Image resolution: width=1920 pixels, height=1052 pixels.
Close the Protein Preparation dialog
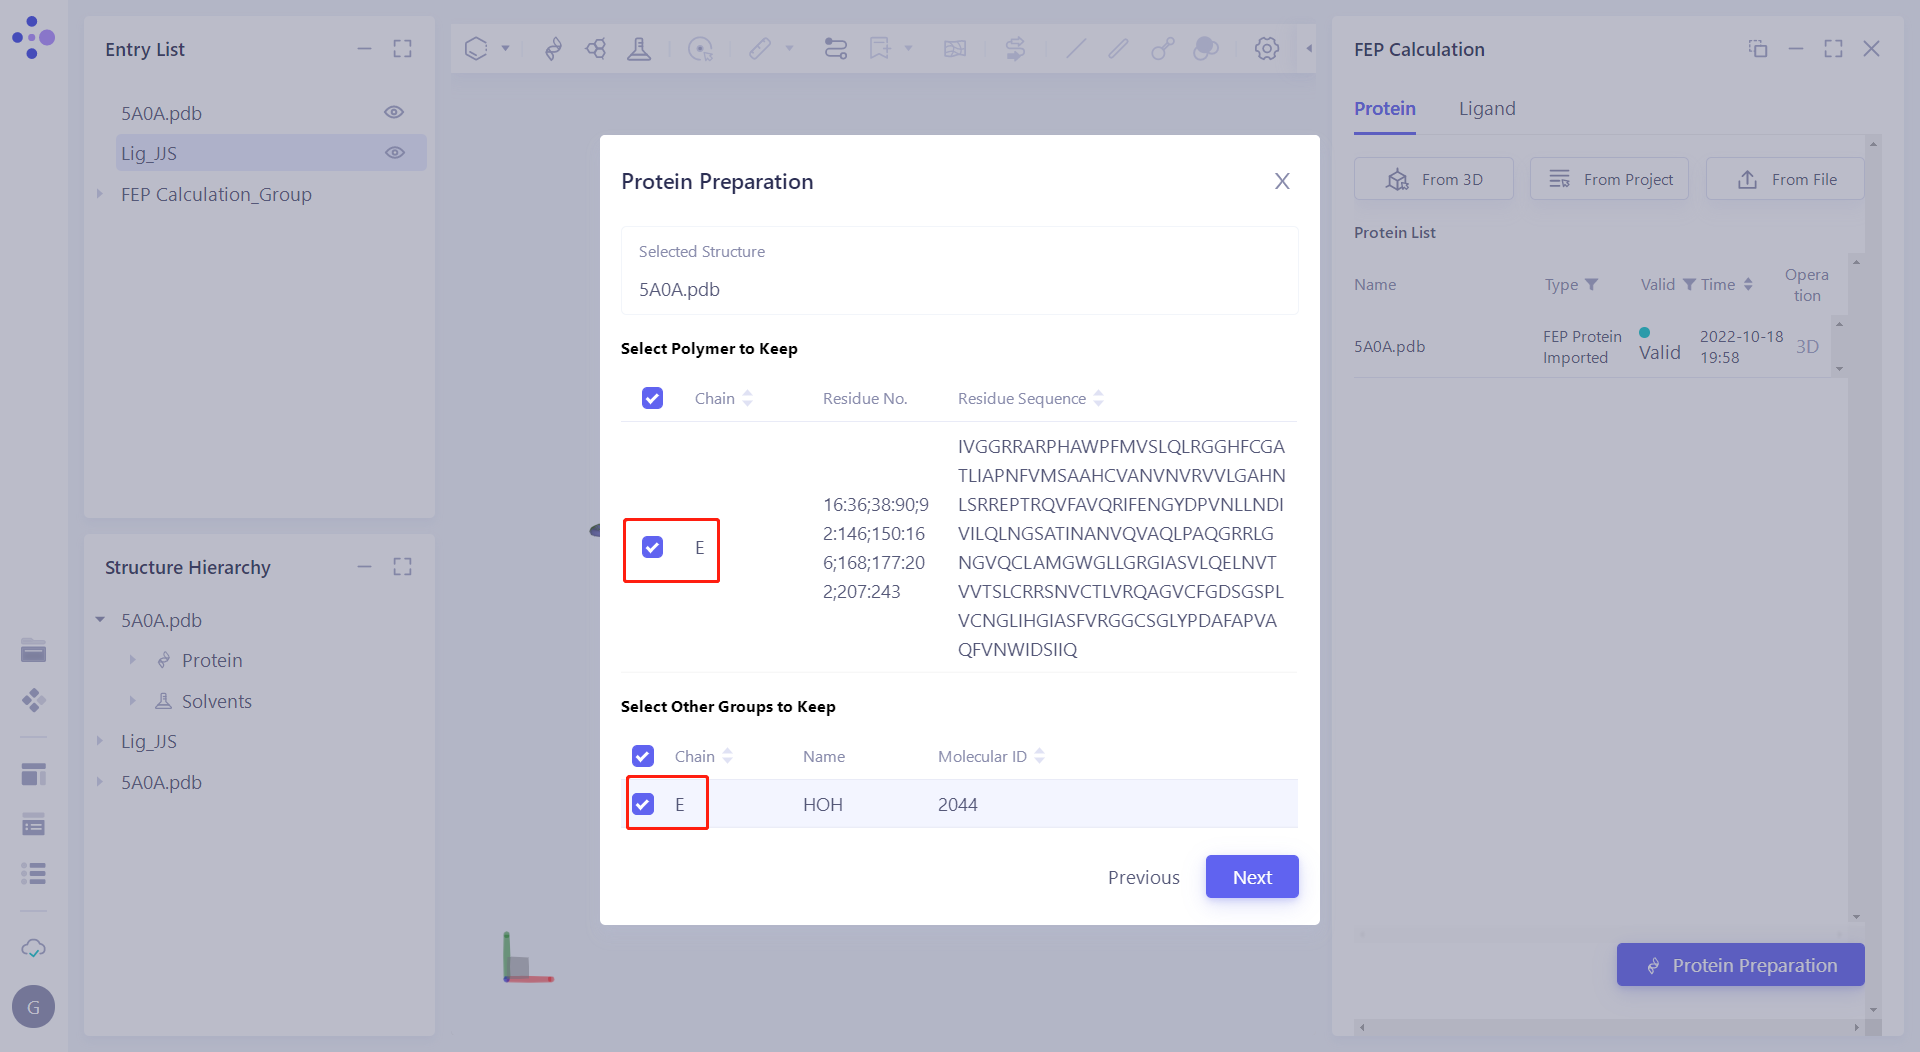click(x=1282, y=181)
